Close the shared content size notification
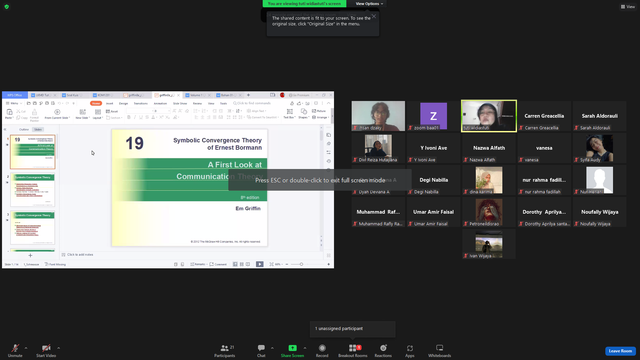This screenshot has height=360, width=640. click(374, 16)
